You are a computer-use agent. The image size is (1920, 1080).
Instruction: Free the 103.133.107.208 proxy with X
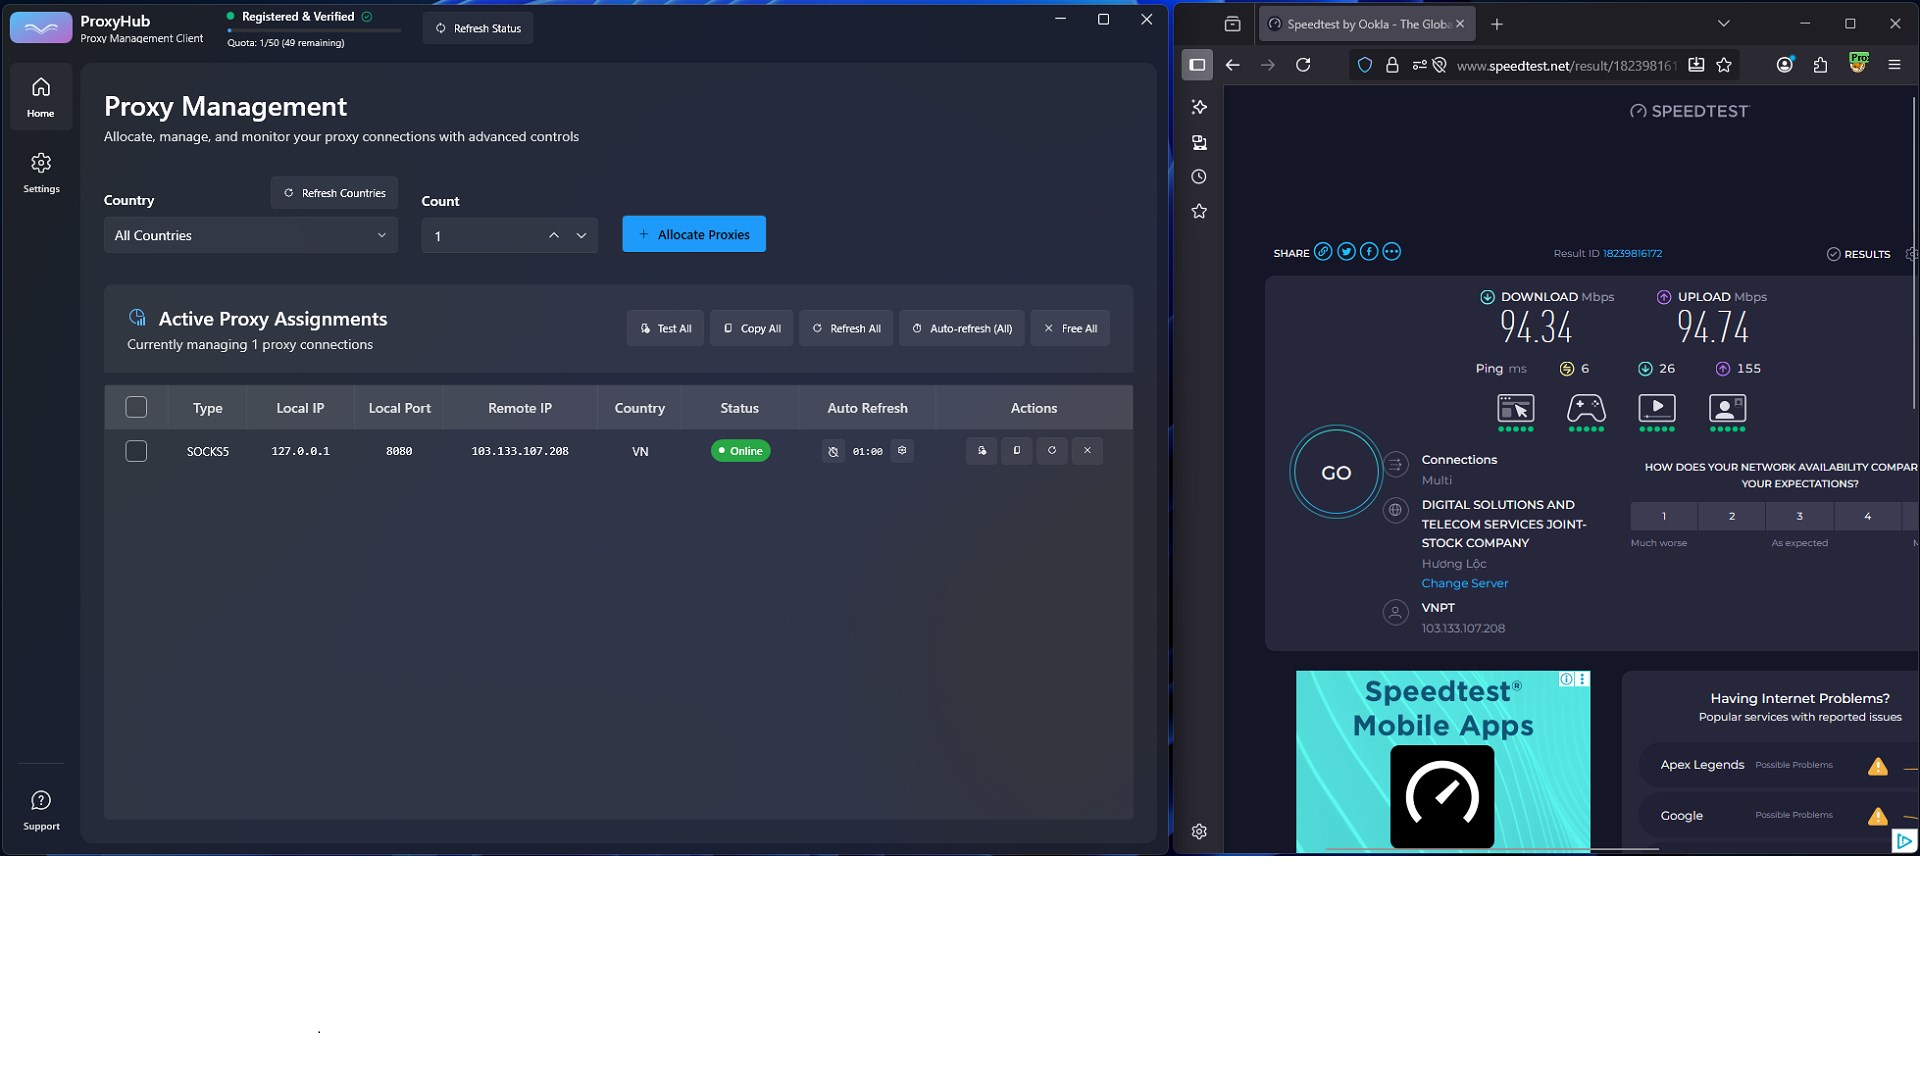tap(1087, 451)
